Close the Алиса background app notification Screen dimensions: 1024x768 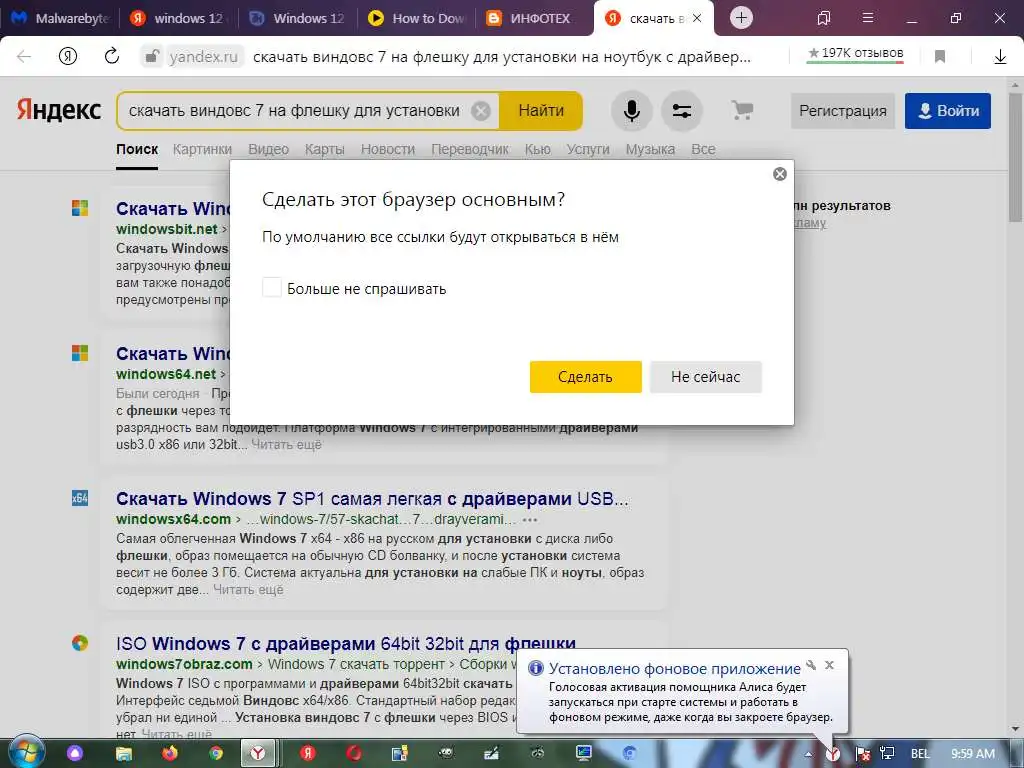[829, 665]
